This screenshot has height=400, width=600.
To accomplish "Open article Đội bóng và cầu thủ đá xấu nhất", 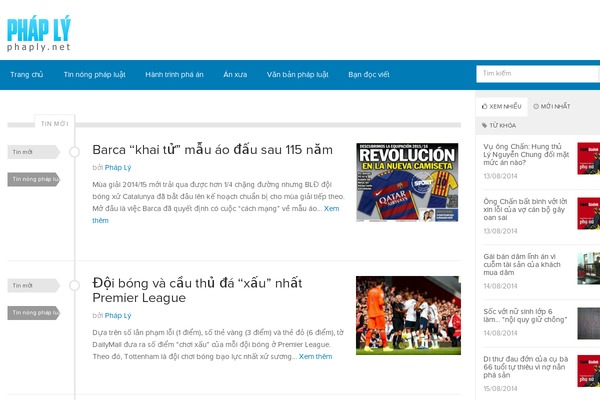I will [197, 290].
